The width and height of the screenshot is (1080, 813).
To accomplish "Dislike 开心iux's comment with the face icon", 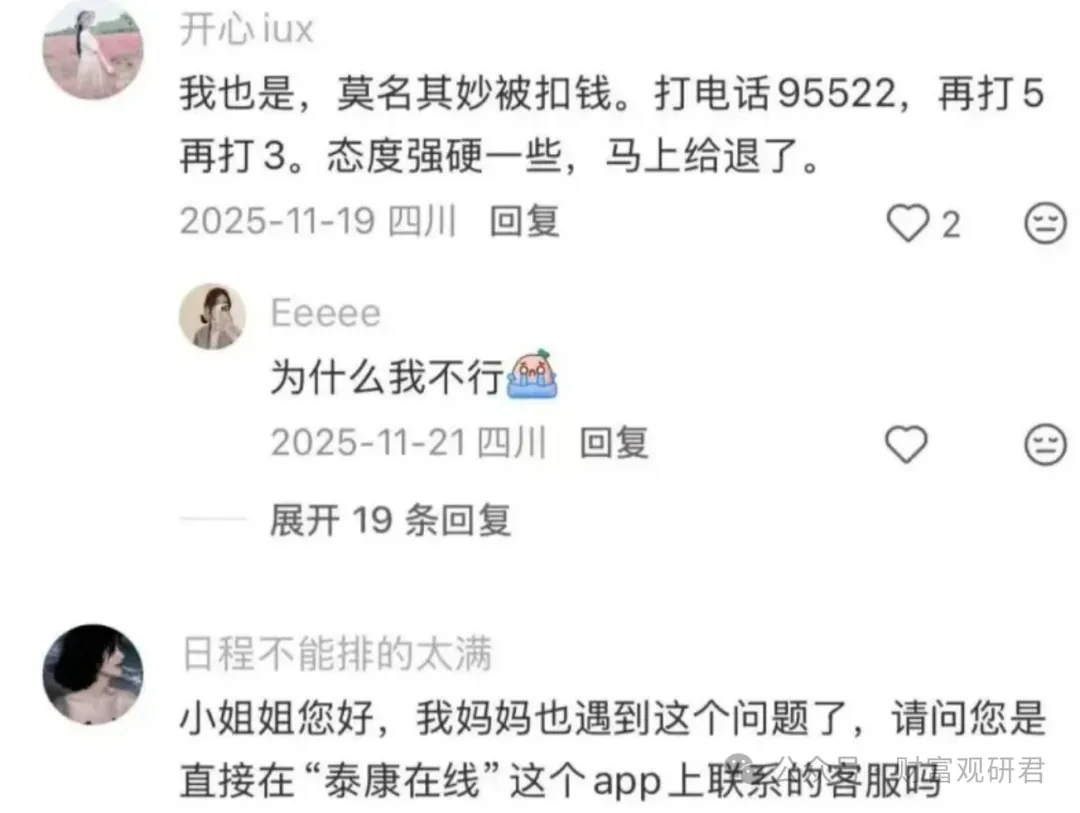I will coord(1046,223).
